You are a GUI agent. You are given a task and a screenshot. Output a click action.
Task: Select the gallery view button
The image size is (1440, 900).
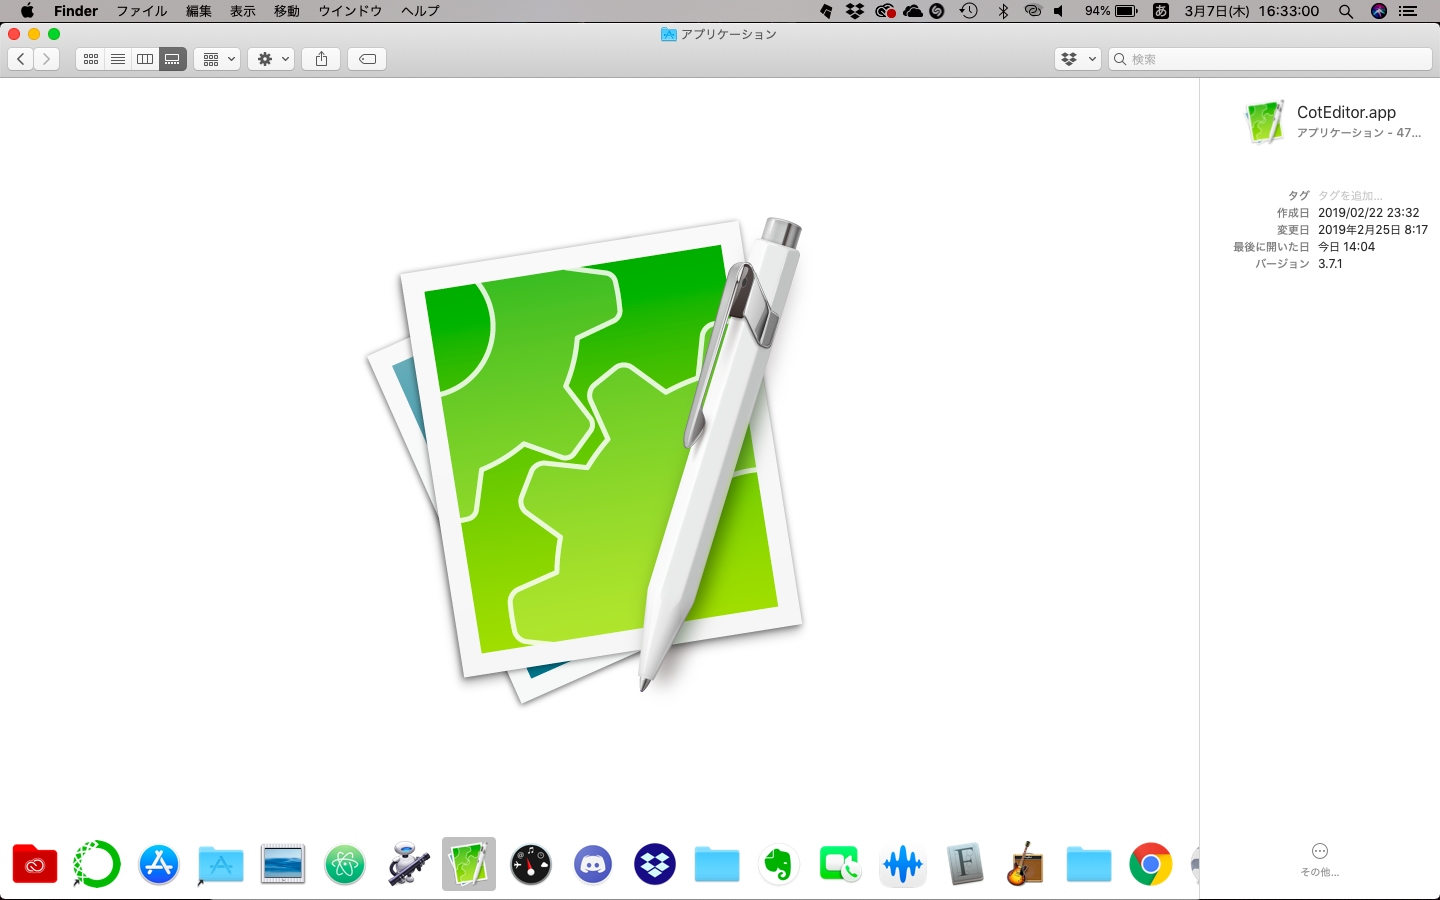(172, 59)
